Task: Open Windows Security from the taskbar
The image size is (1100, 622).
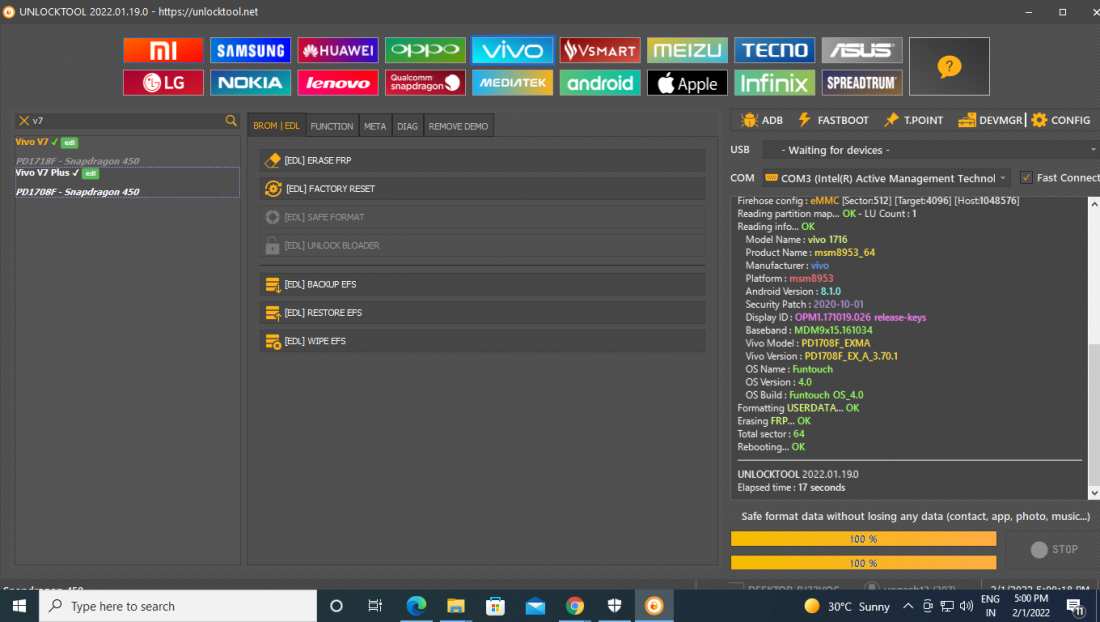Action: click(615, 606)
